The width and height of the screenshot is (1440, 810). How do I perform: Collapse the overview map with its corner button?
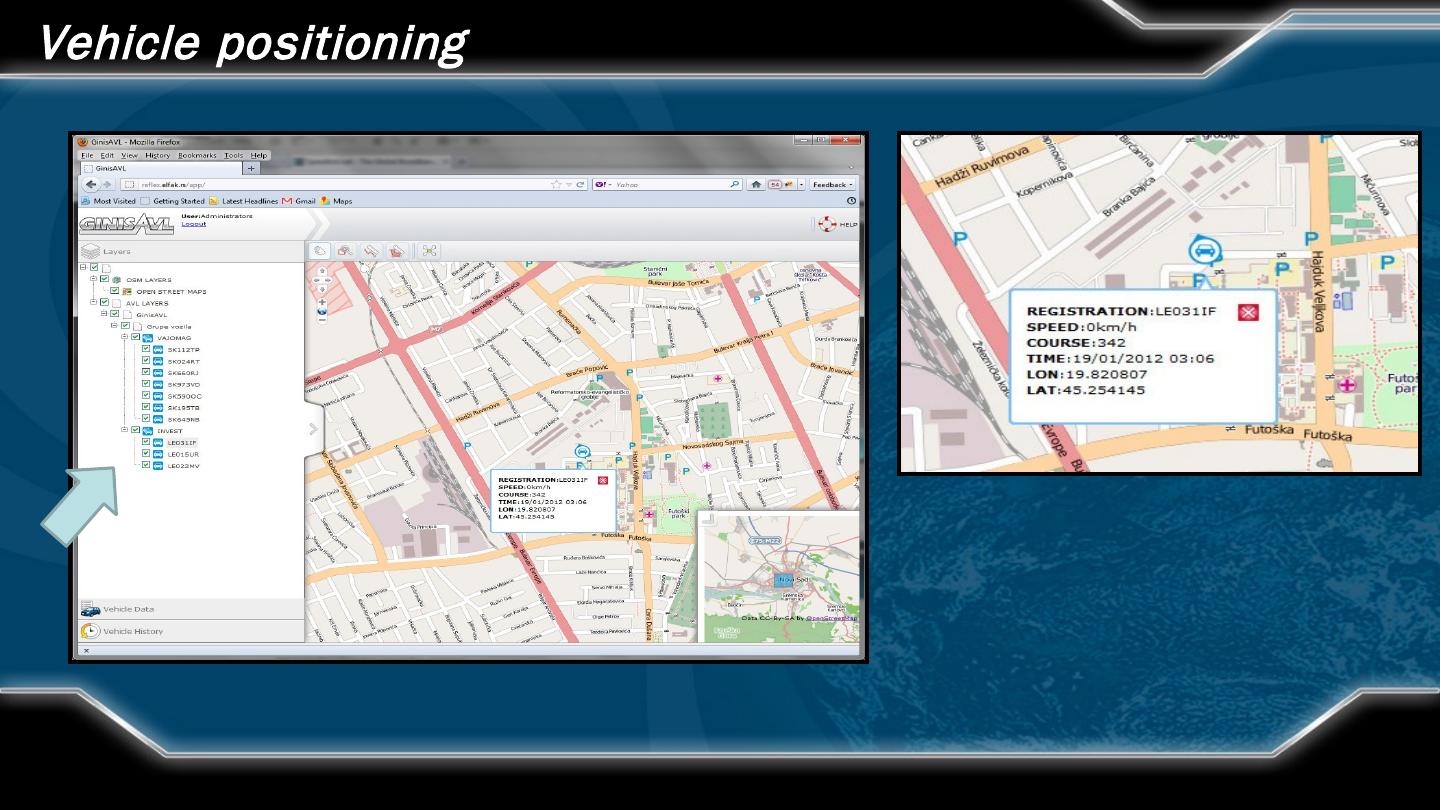710,520
